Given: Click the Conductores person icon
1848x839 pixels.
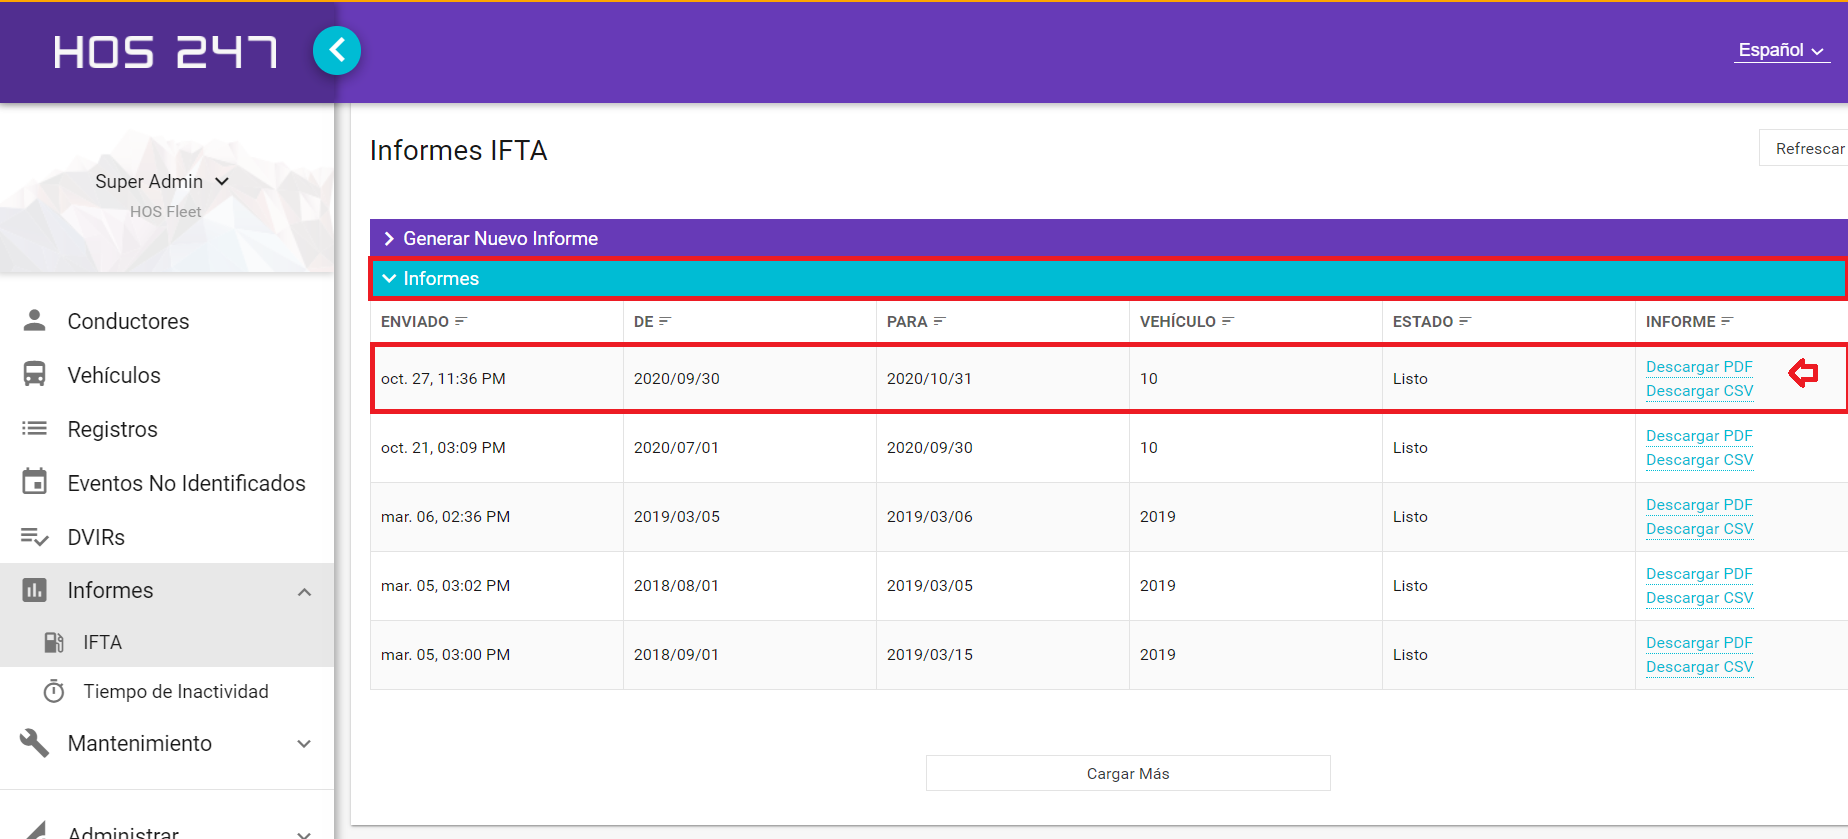Looking at the screenshot, I should (34, 320).
